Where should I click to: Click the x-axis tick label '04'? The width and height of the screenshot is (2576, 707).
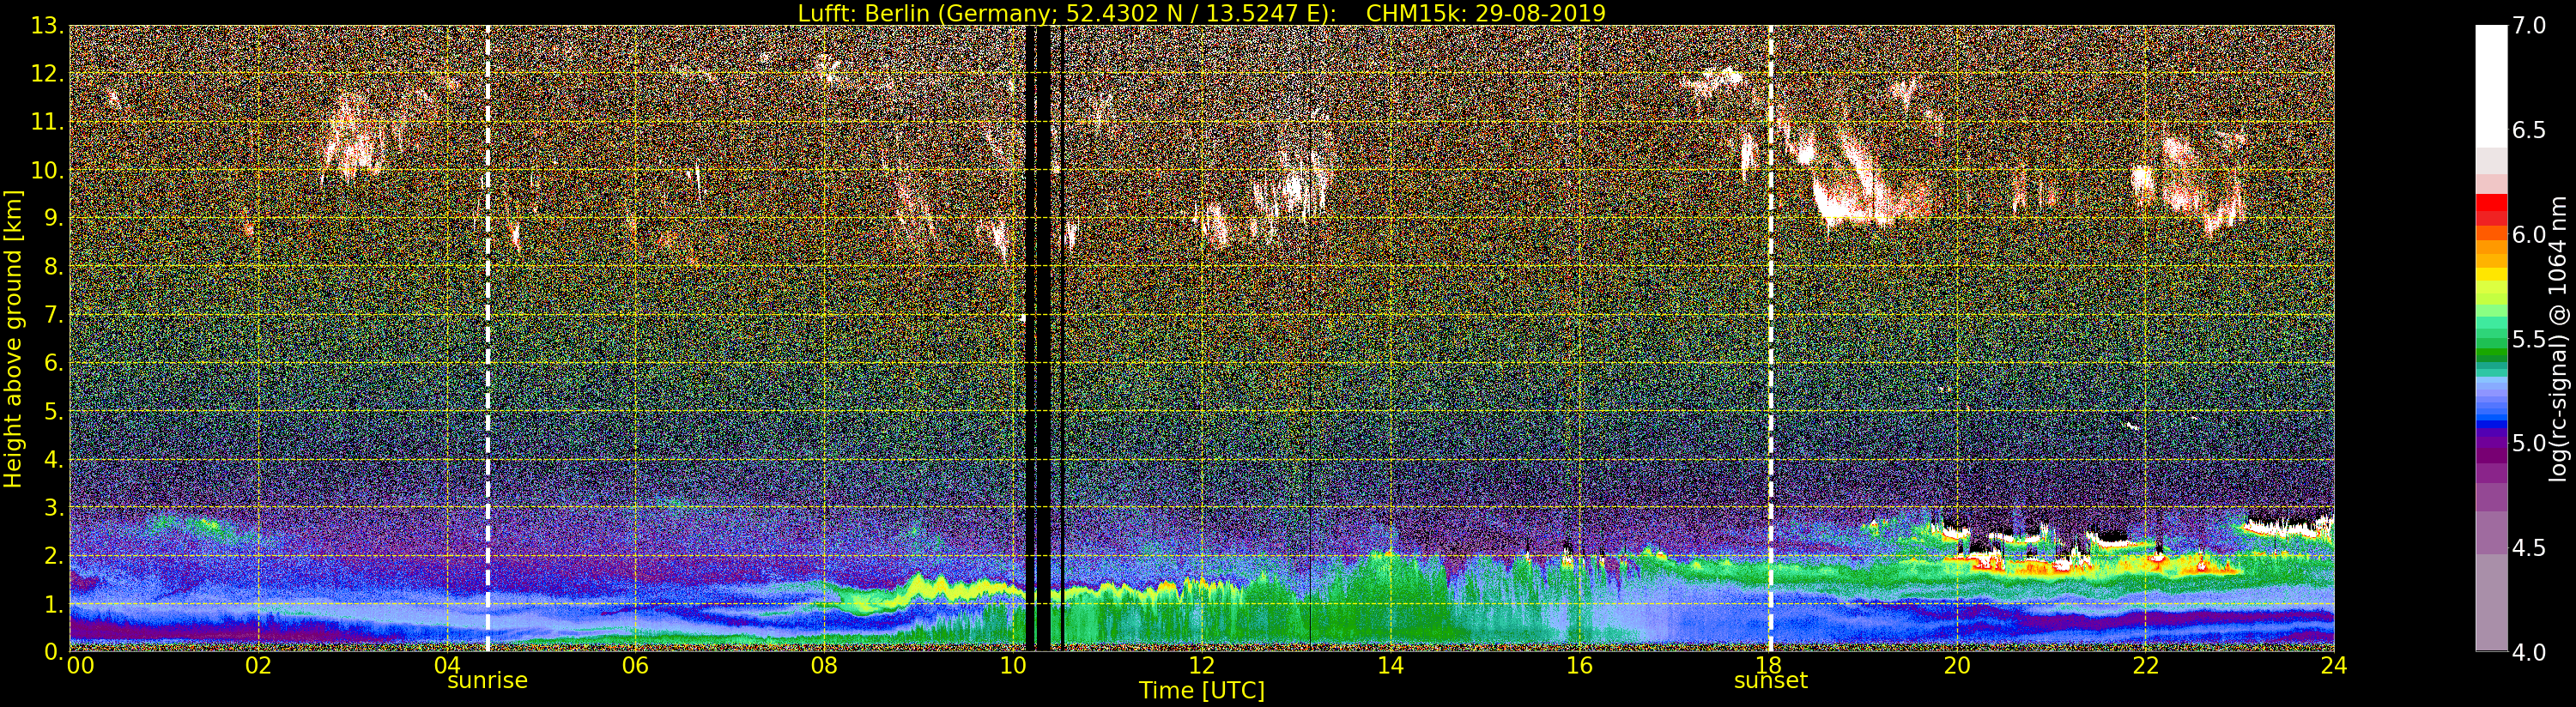click(447, 666)
